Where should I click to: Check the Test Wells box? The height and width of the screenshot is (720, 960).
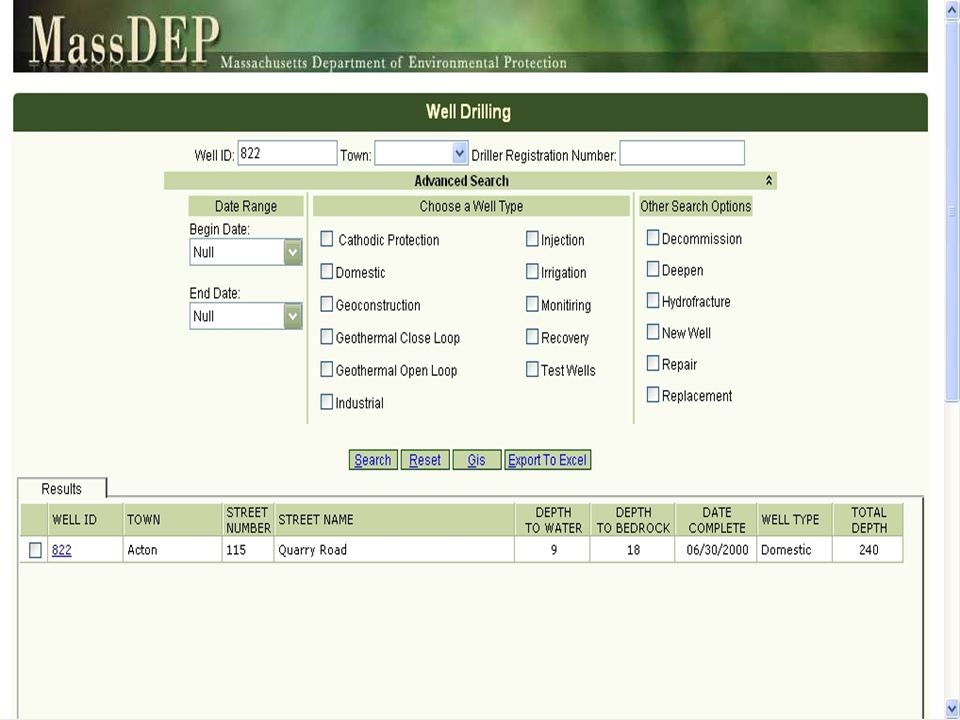coord(532,369)
